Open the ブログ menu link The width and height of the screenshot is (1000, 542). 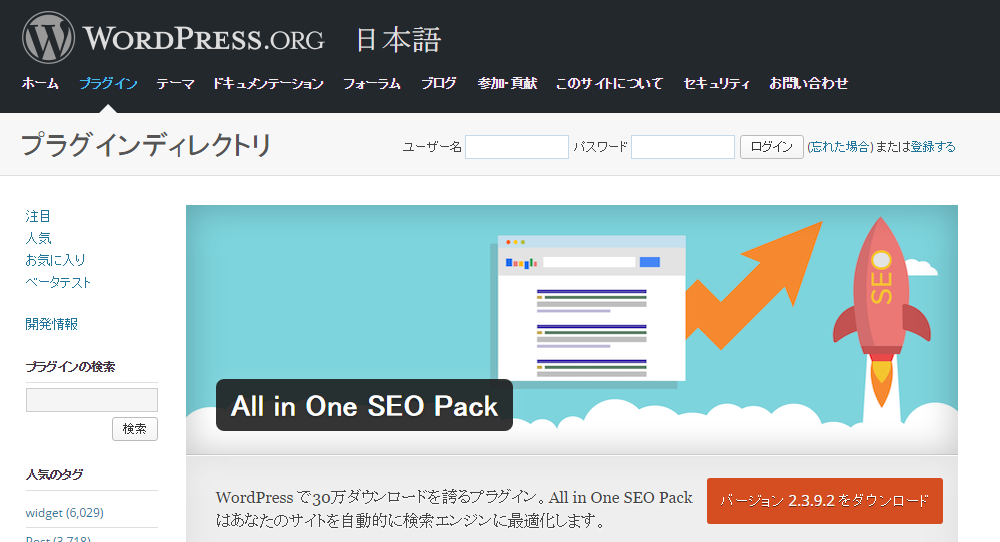point(439,84)
